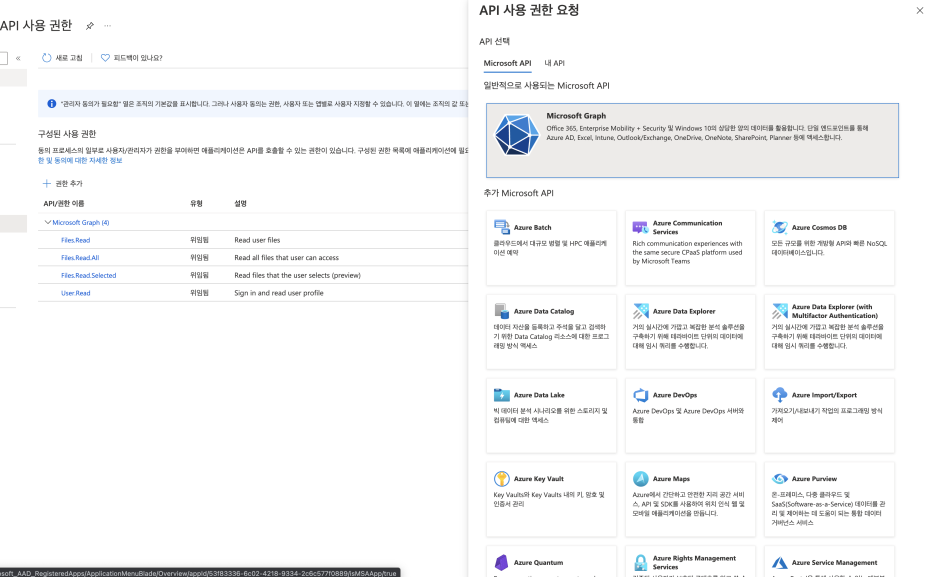Click the Azure Data Explorer icon
The image size is (936, 577).
(641, 311)
